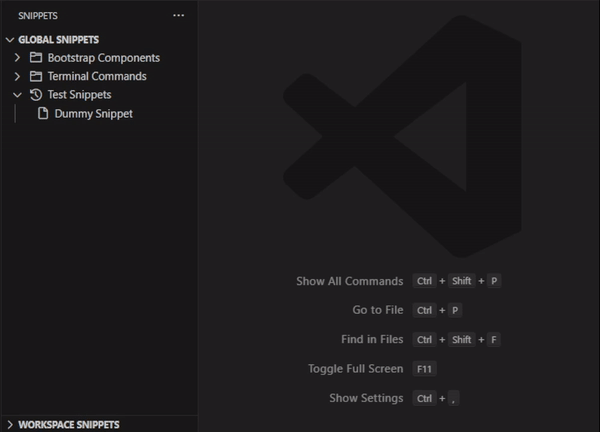
Task: Collapse the Test Snippets folder
Action: pos(17,95)
